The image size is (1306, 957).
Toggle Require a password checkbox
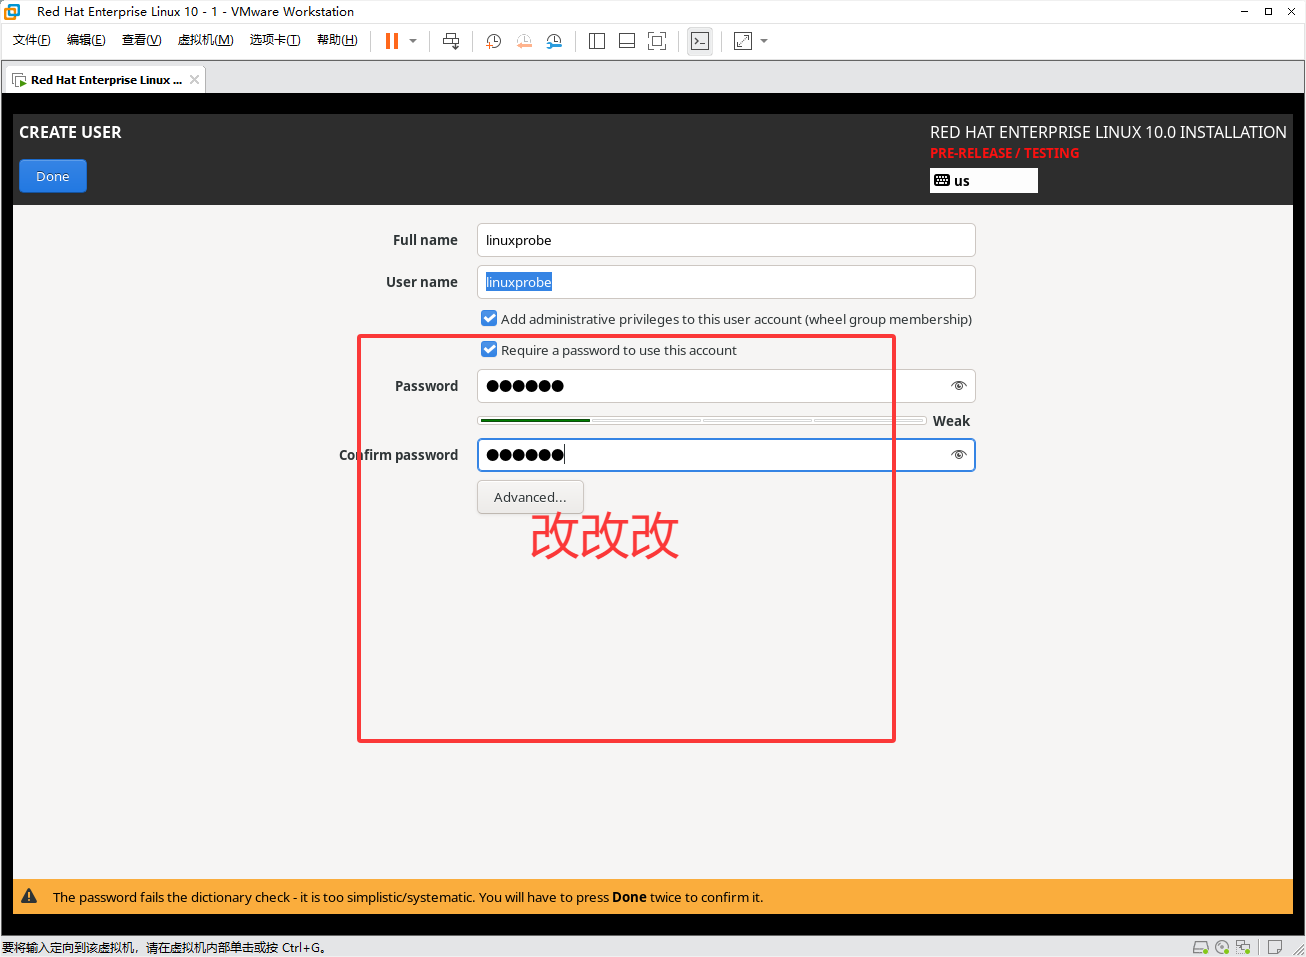[x=489, y=349]
